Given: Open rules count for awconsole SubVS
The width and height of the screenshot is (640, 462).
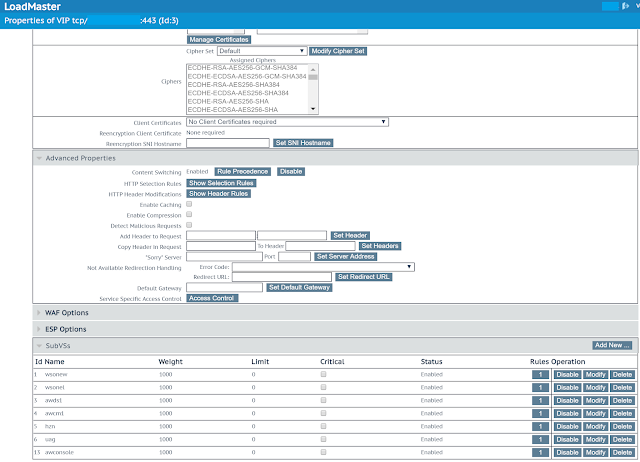Looking at the screenshot, I should click(x=540, y=453).
